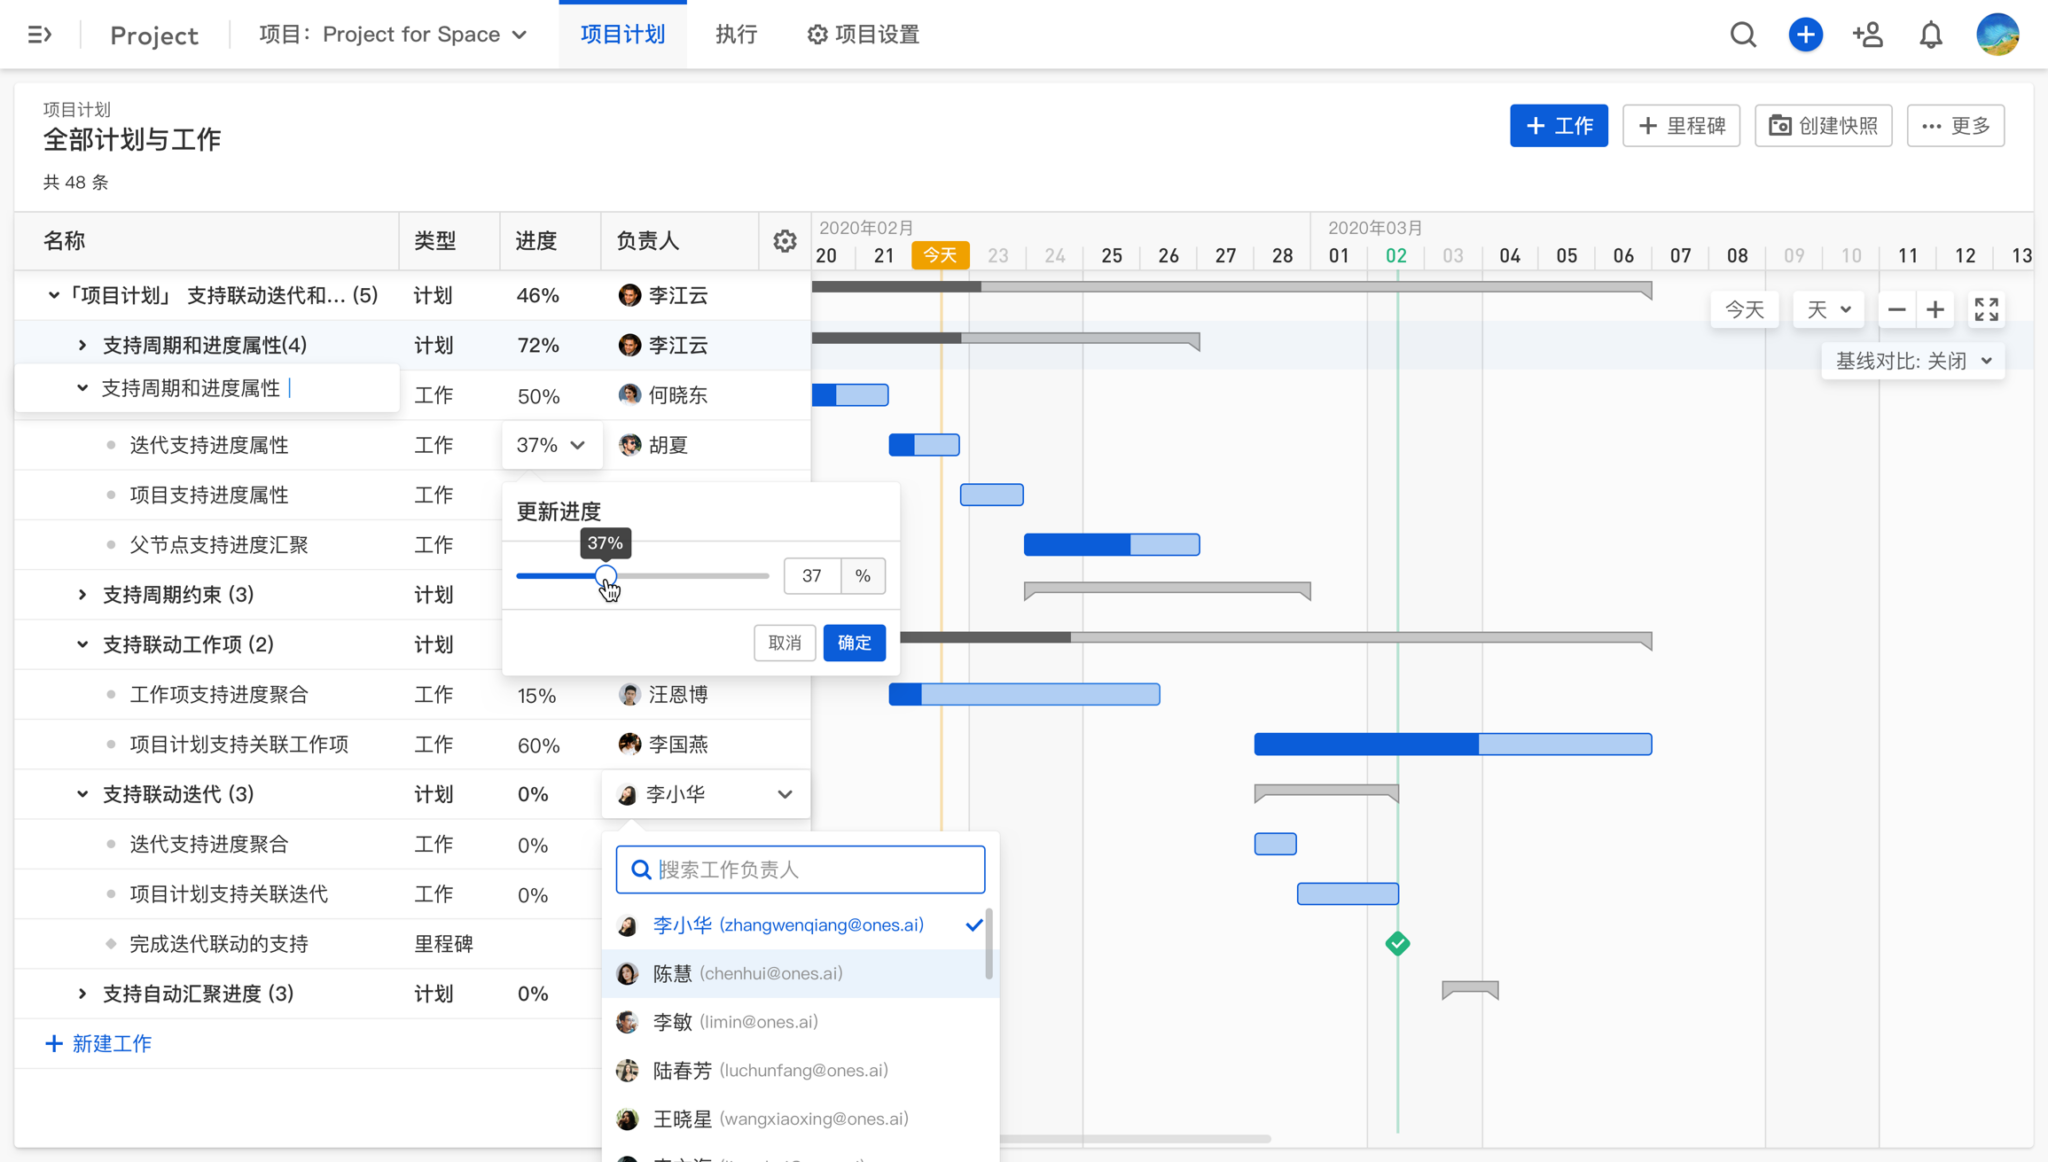Open the 基线对比 dropdown
The height and width of the screenshot is (1162, 2048).
1913,360
